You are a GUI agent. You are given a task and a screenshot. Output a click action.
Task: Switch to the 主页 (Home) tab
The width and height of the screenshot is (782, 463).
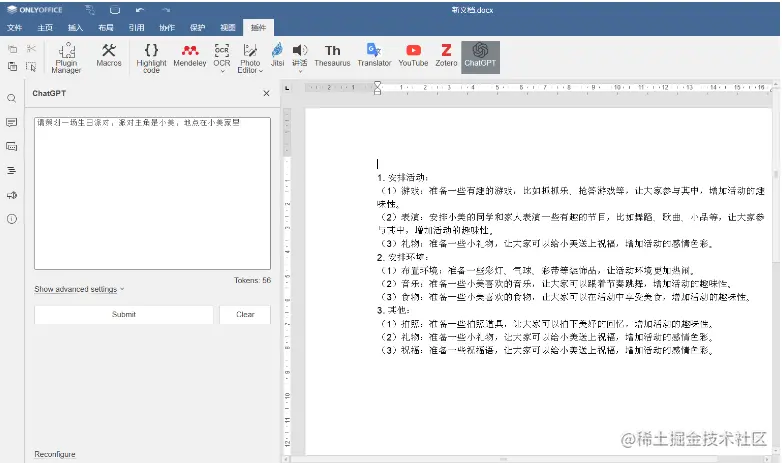[x=45, y=27]
